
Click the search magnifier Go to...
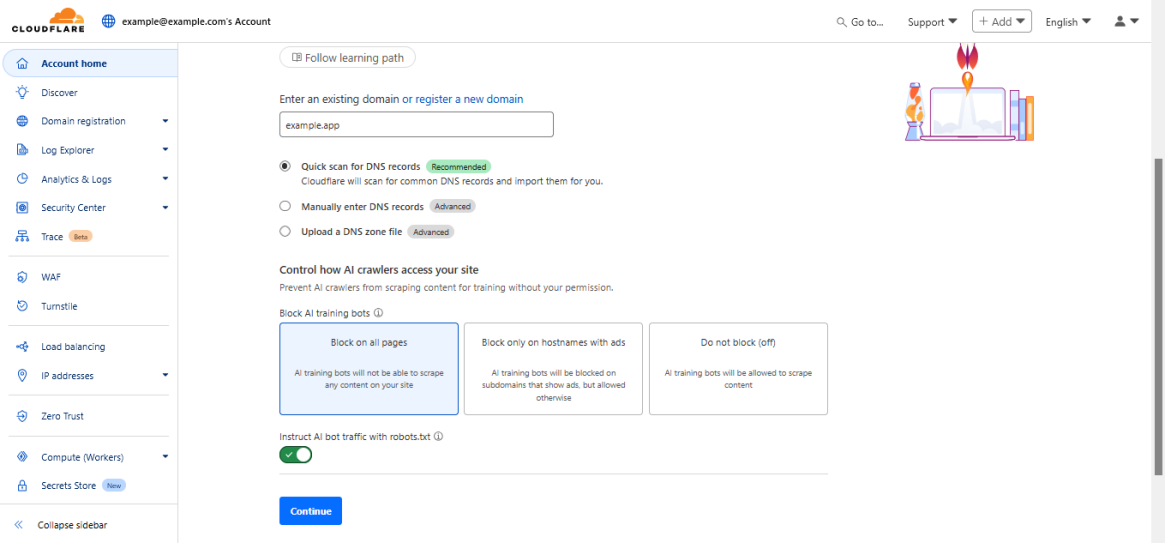841,22
